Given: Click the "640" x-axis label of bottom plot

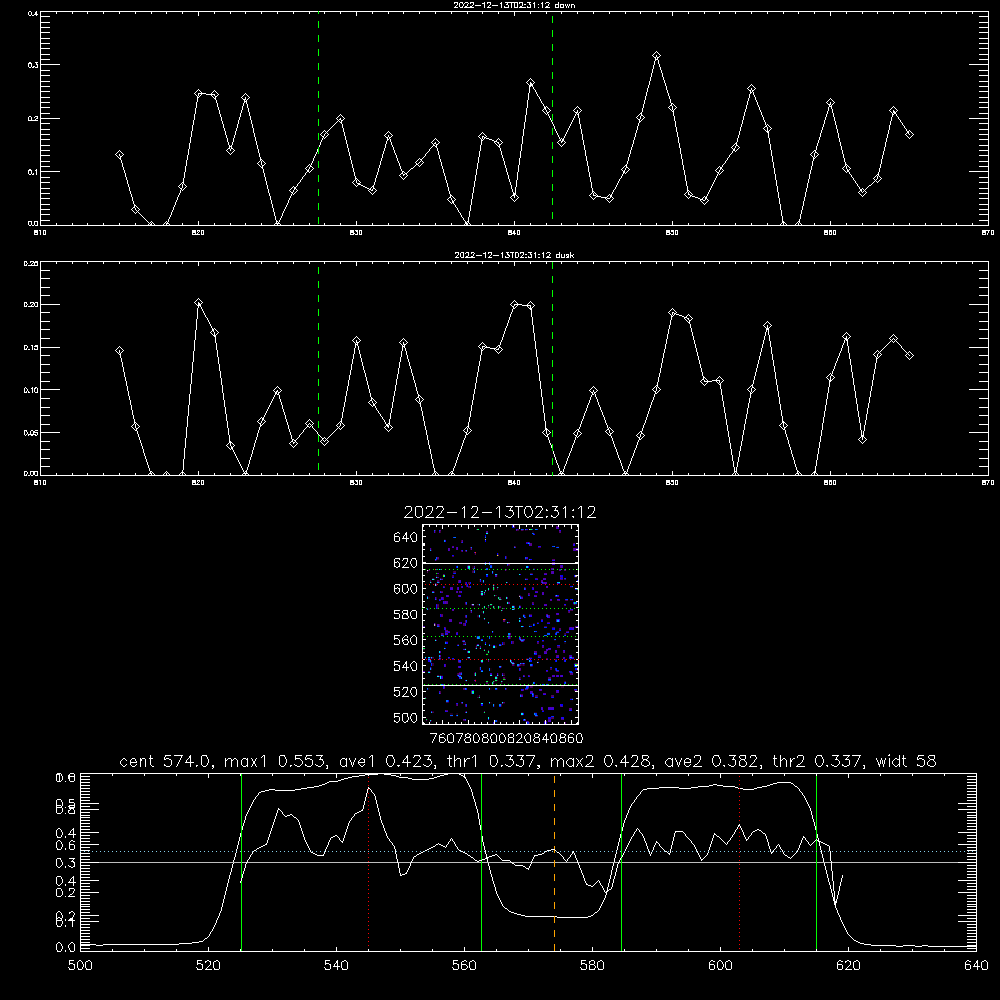Looking at the screenshot, I should click(x=976, y=966).
